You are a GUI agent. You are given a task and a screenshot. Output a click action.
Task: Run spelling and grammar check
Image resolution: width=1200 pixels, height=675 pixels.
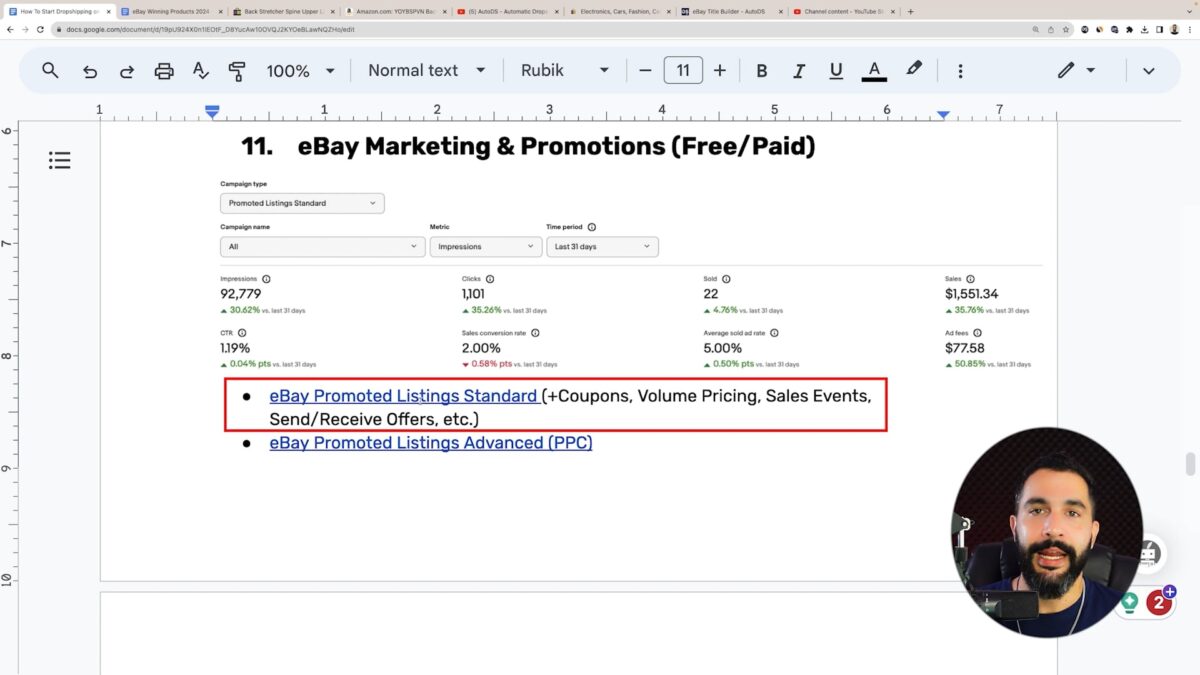(x=201, y=71)
